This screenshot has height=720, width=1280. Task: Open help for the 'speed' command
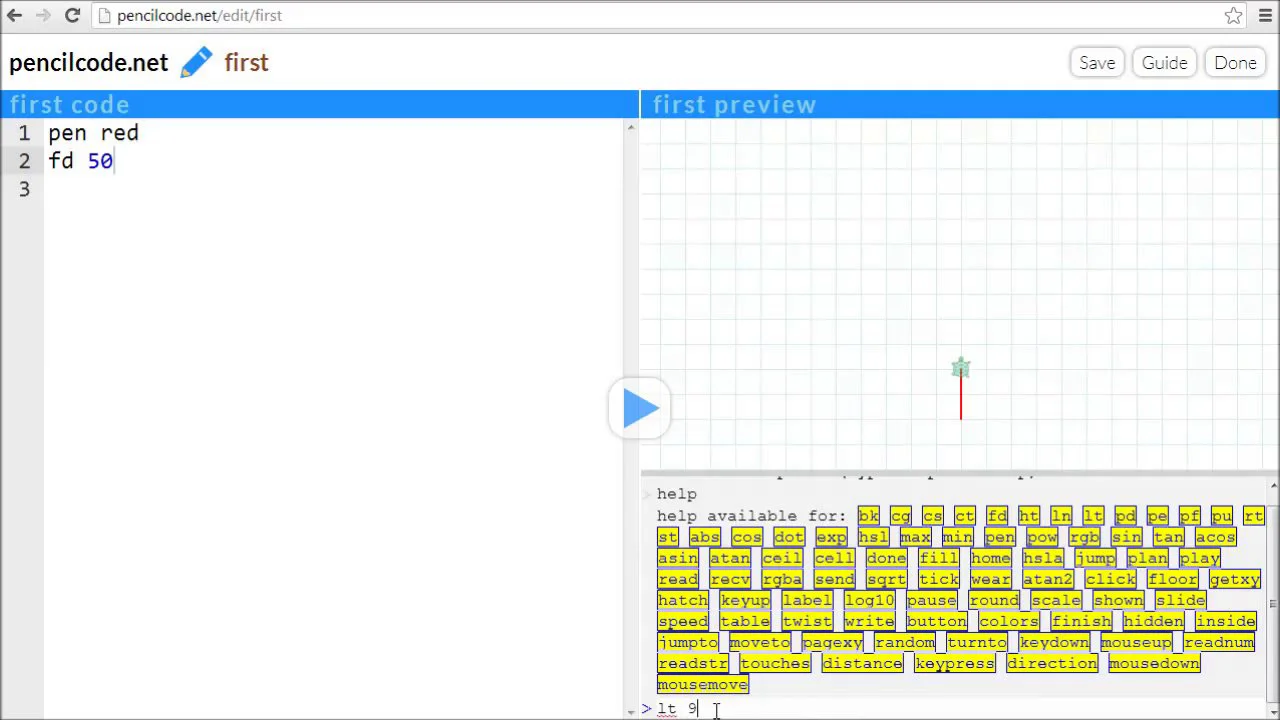pyautogui.click(x=683, y=621)
